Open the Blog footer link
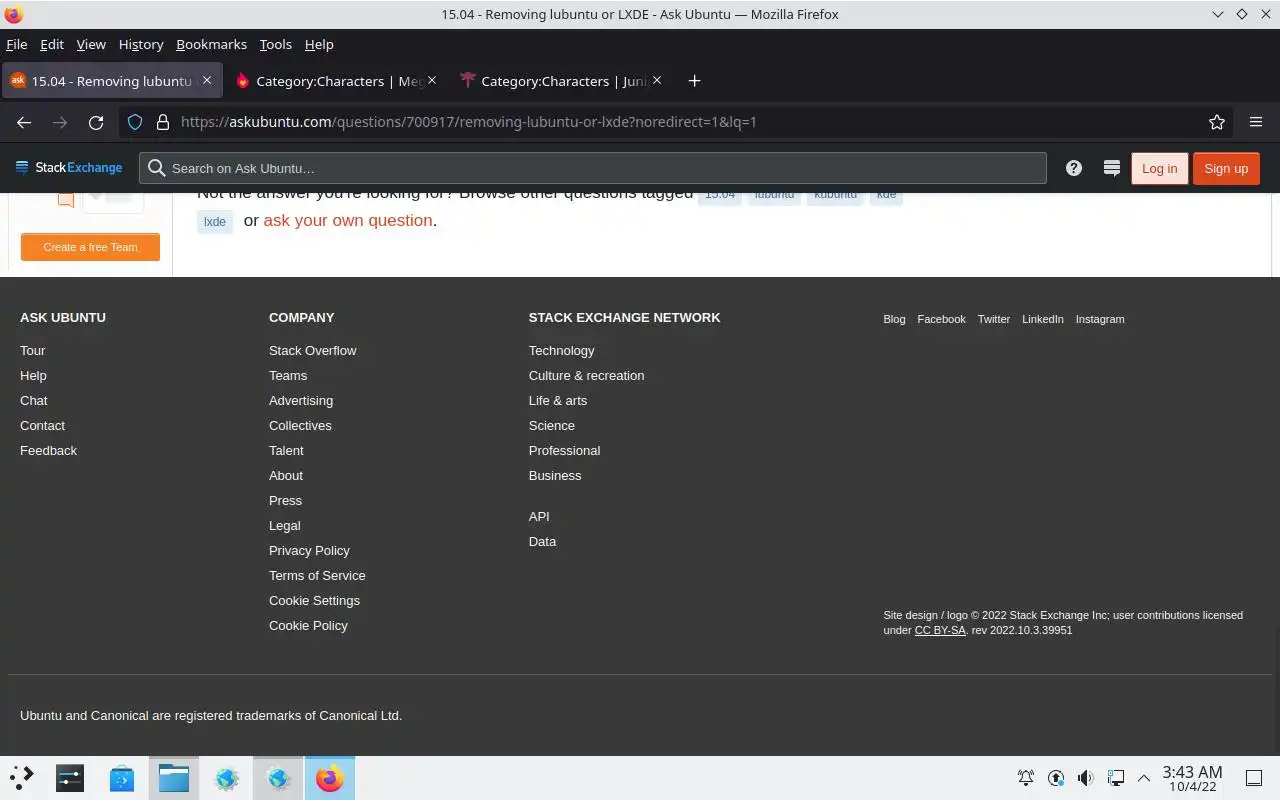Image resolution: width=1280 pixels, height=800 pixels. (894, 319)
